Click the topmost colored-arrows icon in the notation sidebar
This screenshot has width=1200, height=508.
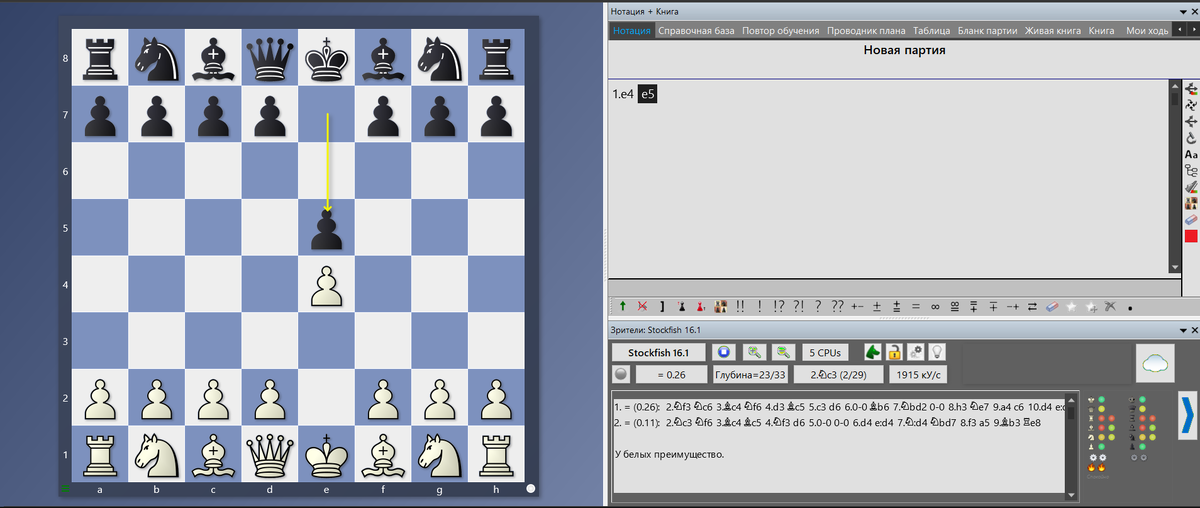pos(1191,88)
